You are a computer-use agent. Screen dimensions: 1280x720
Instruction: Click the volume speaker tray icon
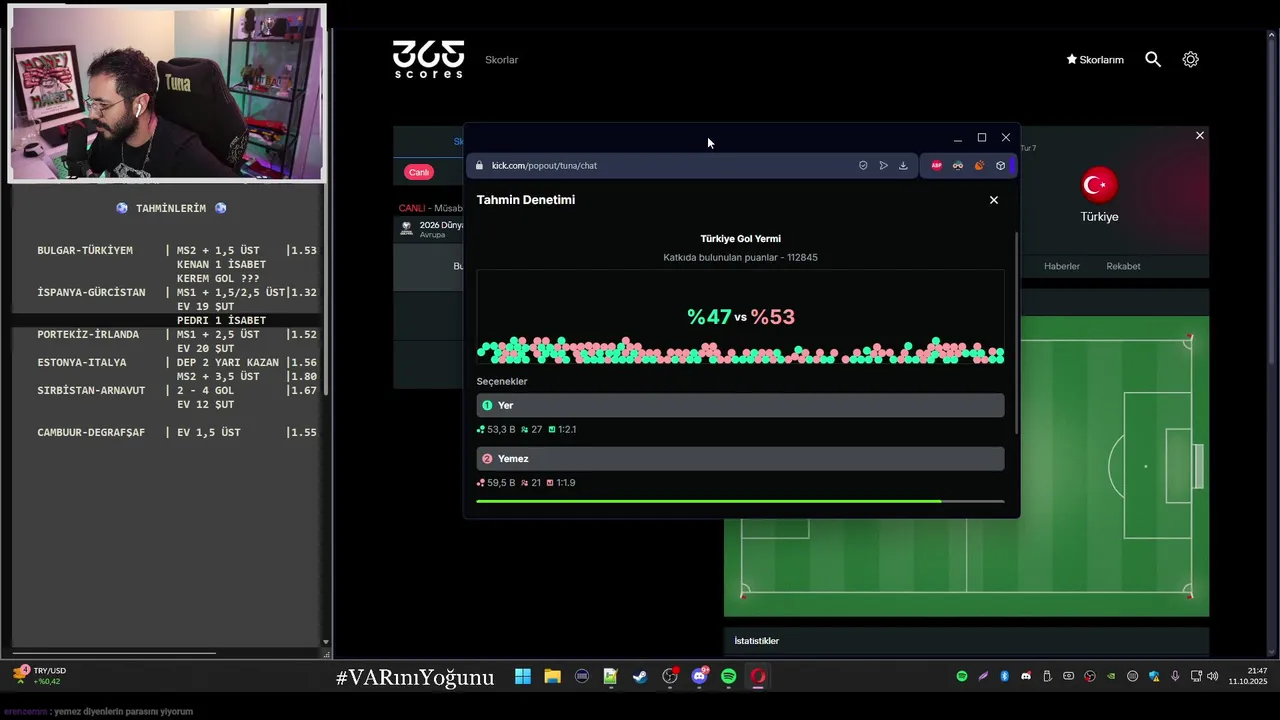[x=1212, y=677]
